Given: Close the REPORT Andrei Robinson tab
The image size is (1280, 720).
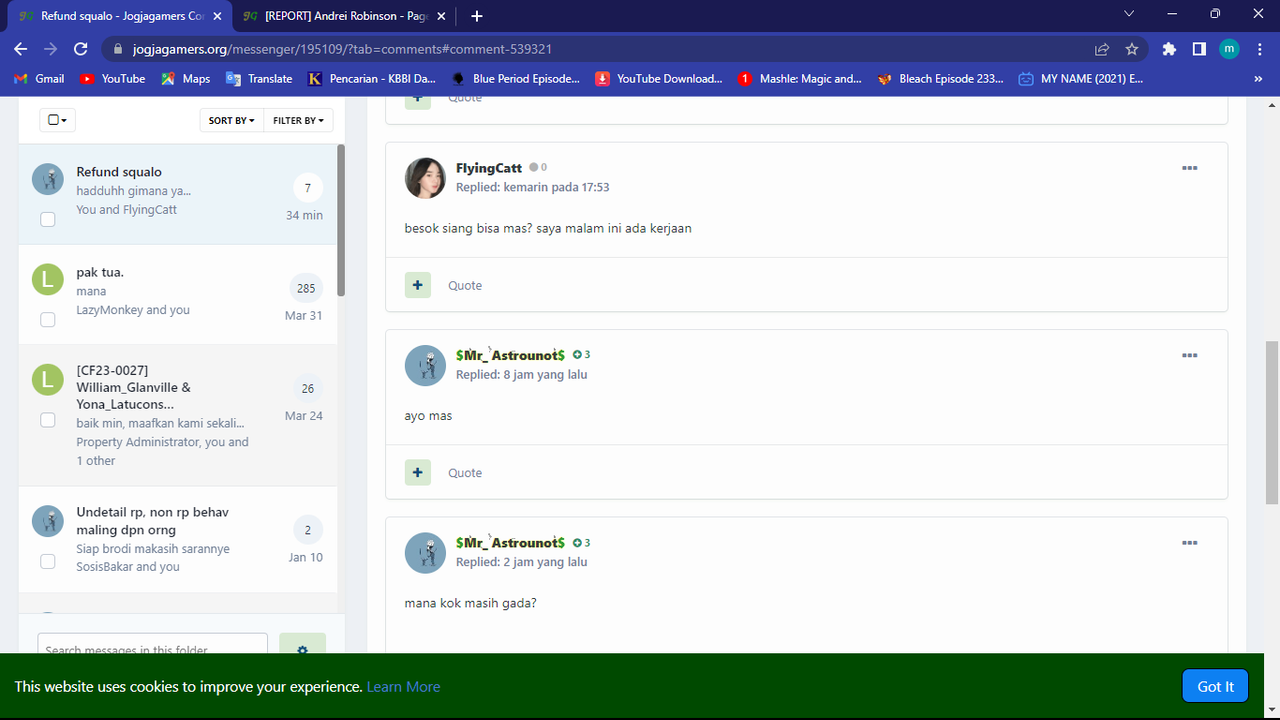Looking at the screenshot, I should click(441, 16).
